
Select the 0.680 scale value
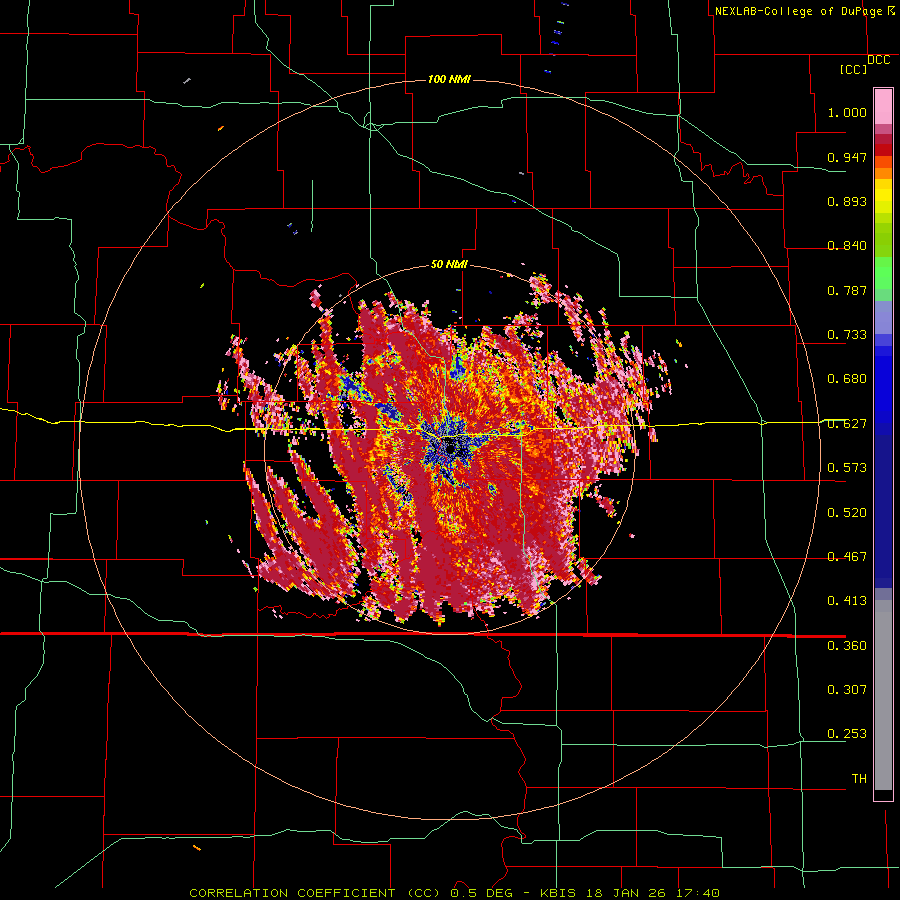click(847, 379)
